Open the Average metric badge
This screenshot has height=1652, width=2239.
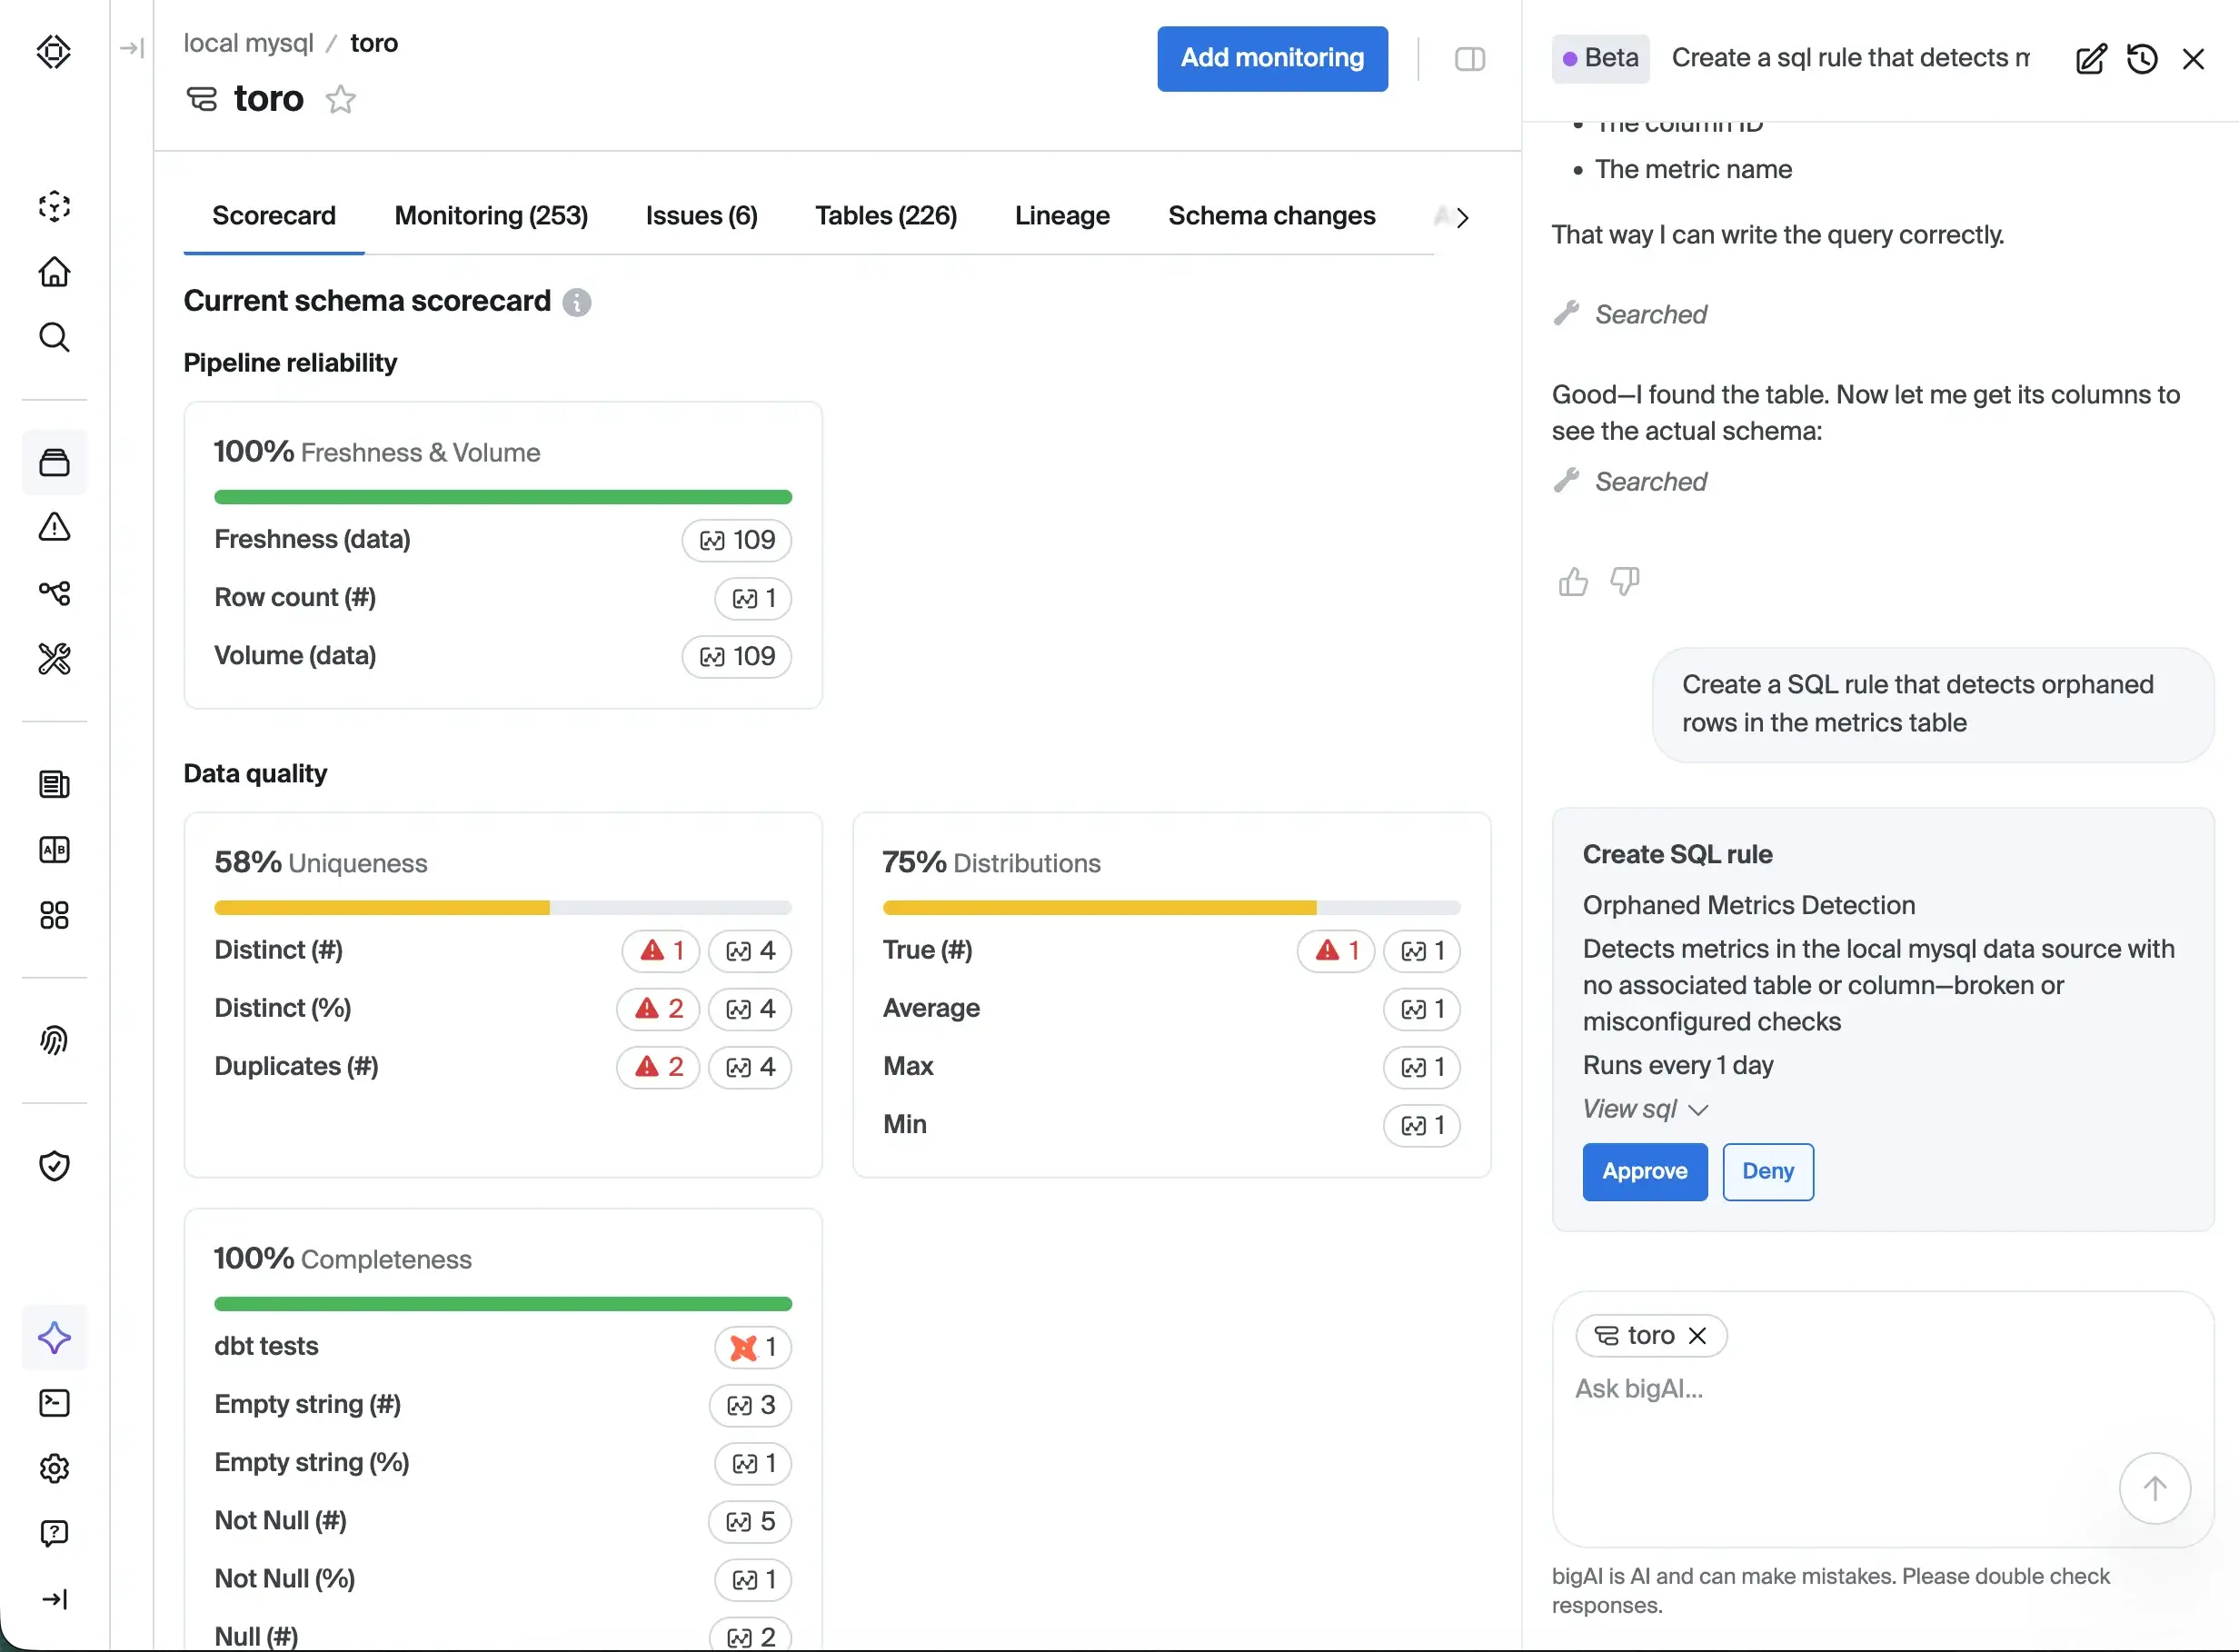tap(1422, 1009)
